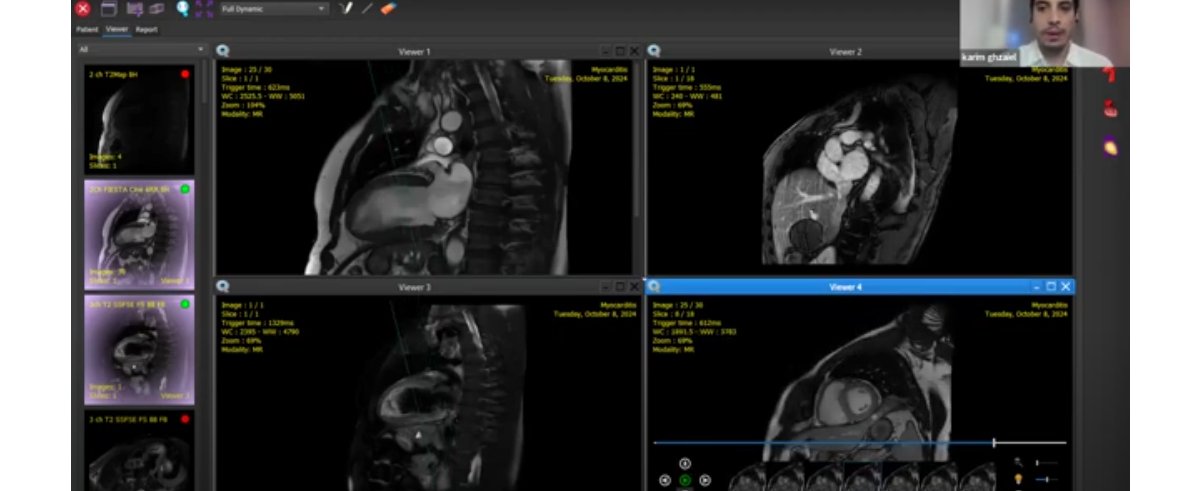Click the light bulb brightness icon
Screen dimensions: 1200x491
coord(1018,480)
